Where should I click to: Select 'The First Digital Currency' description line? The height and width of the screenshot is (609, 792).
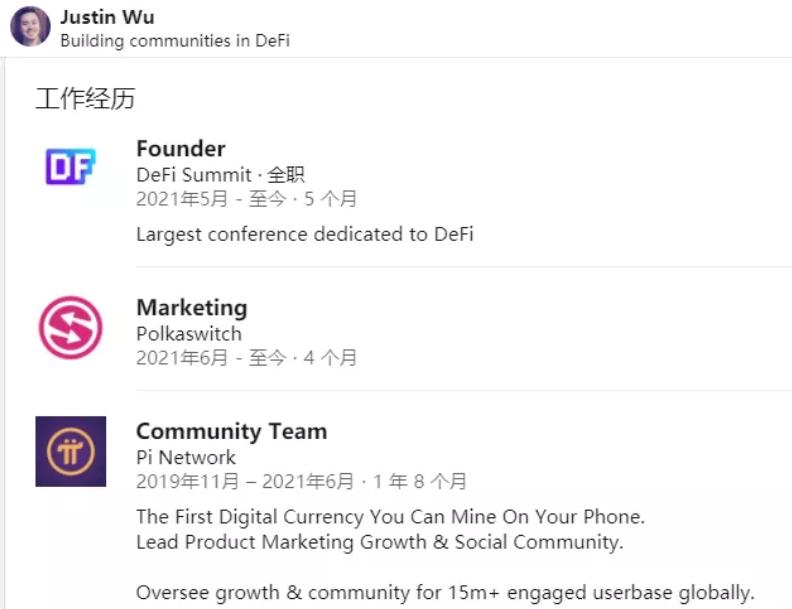tap(390, 517)
